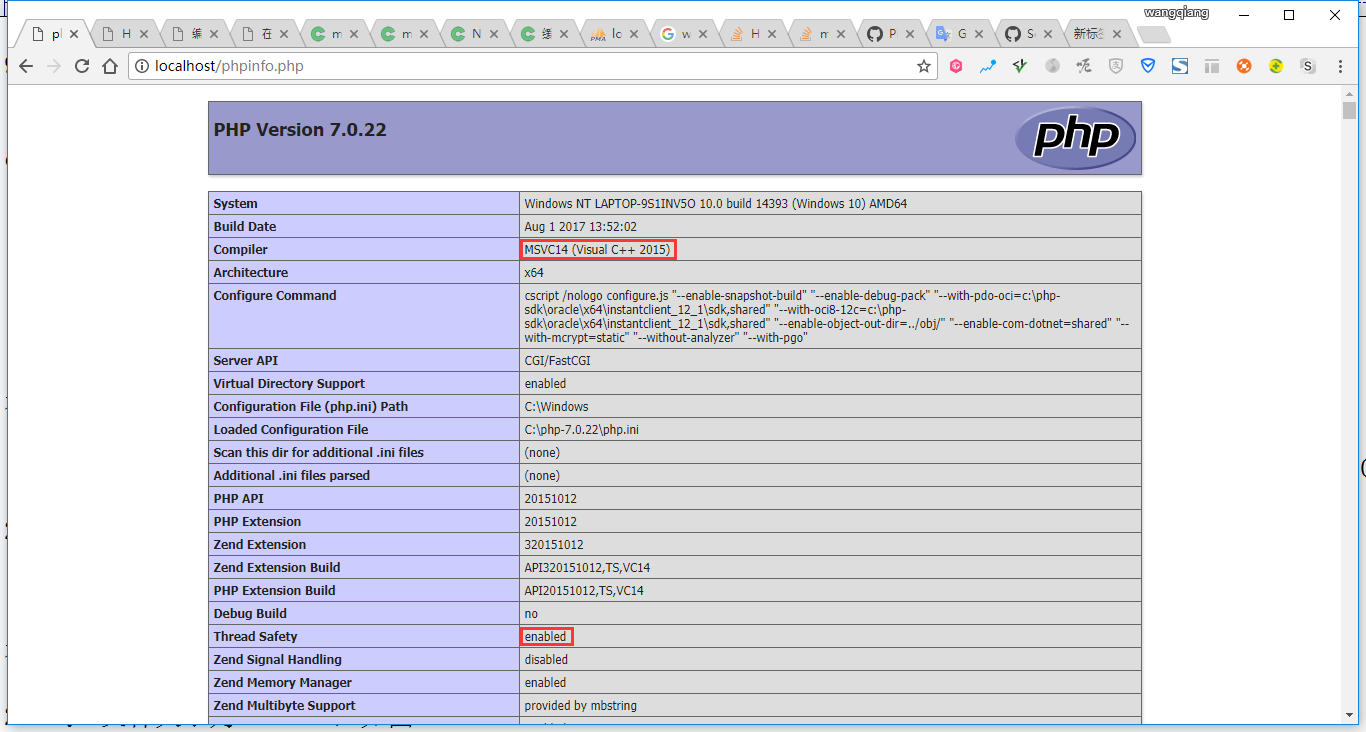The width and height of the screenshot is (1366, 732).
Task: Open a new tab with the blank tab button
Action: pyautogui.click(x=1154, y=35)
